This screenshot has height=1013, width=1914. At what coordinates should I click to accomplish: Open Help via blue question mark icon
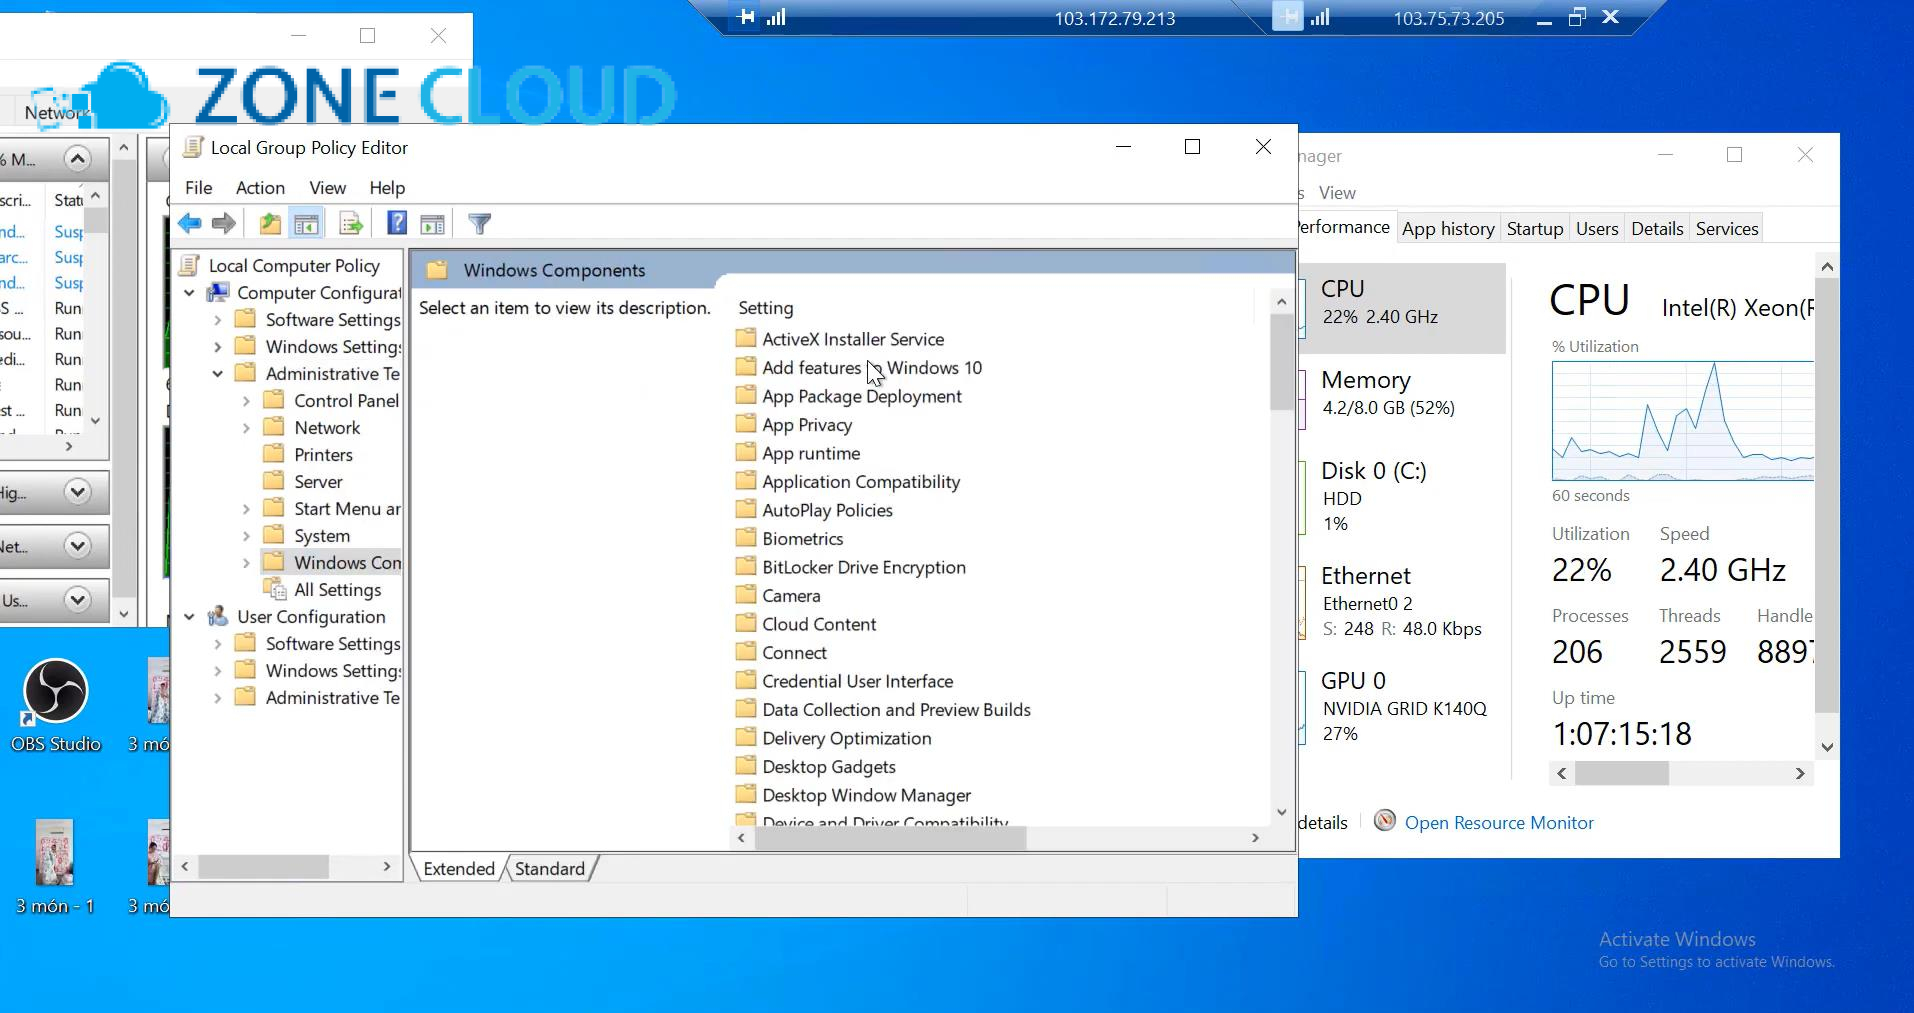[x=397, y=224]
